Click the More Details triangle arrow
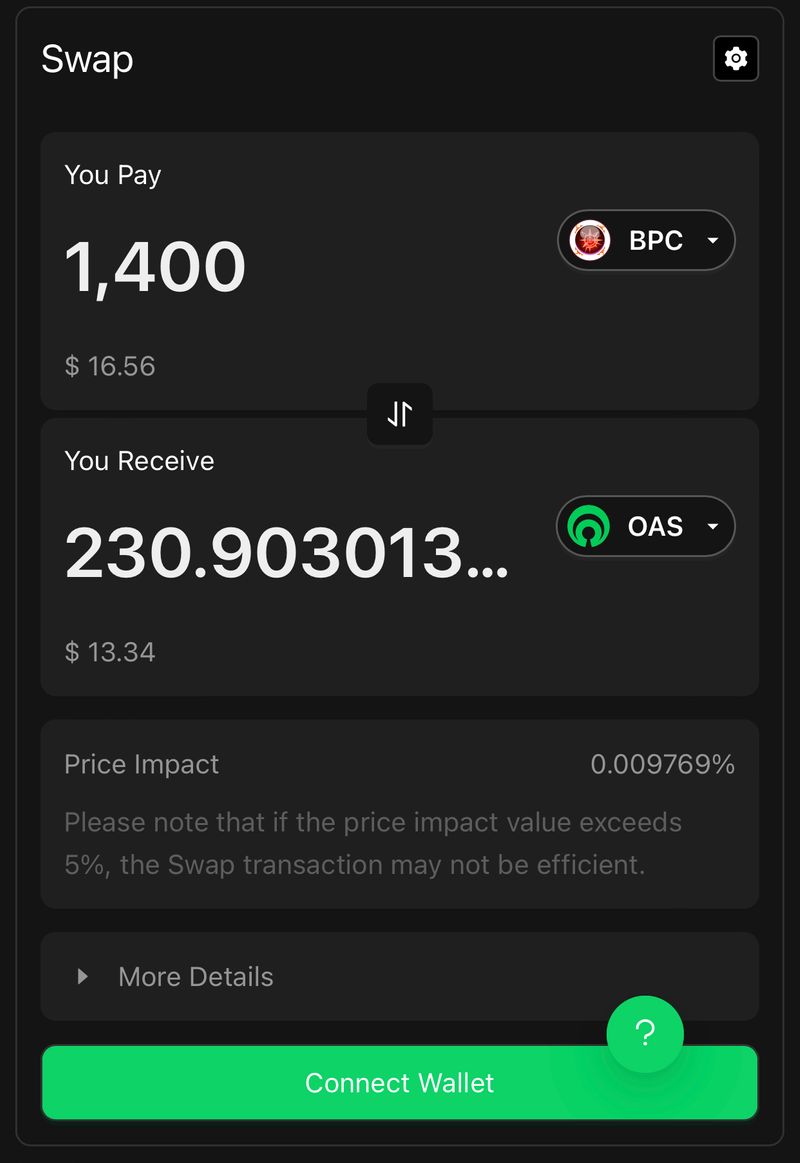Screen dimensions: 800x1163 (x=83, y=976)
